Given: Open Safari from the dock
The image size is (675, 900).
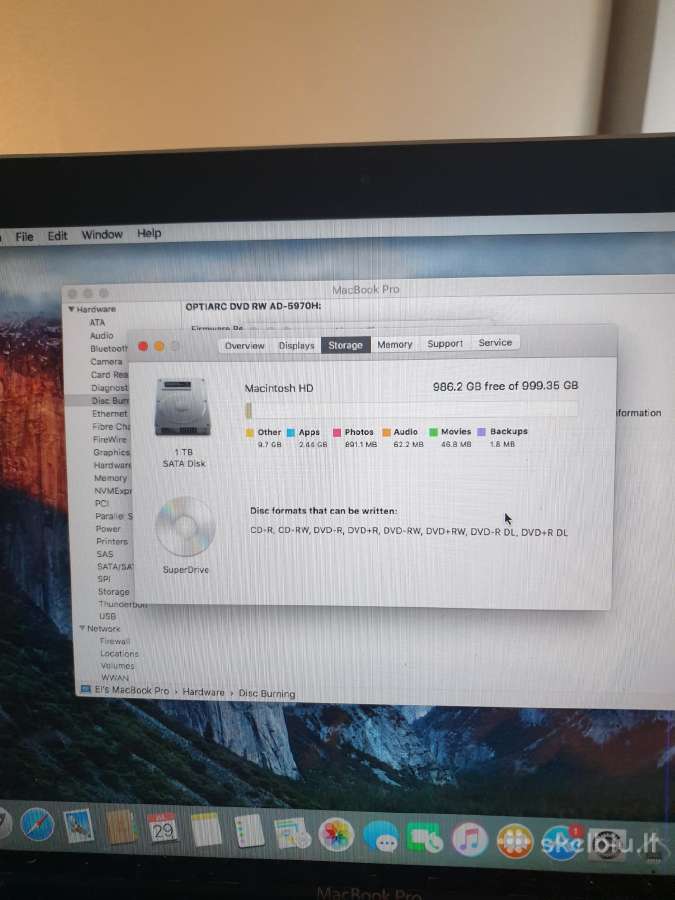Looking at the screenshot, I should click(x=37, y=825).
